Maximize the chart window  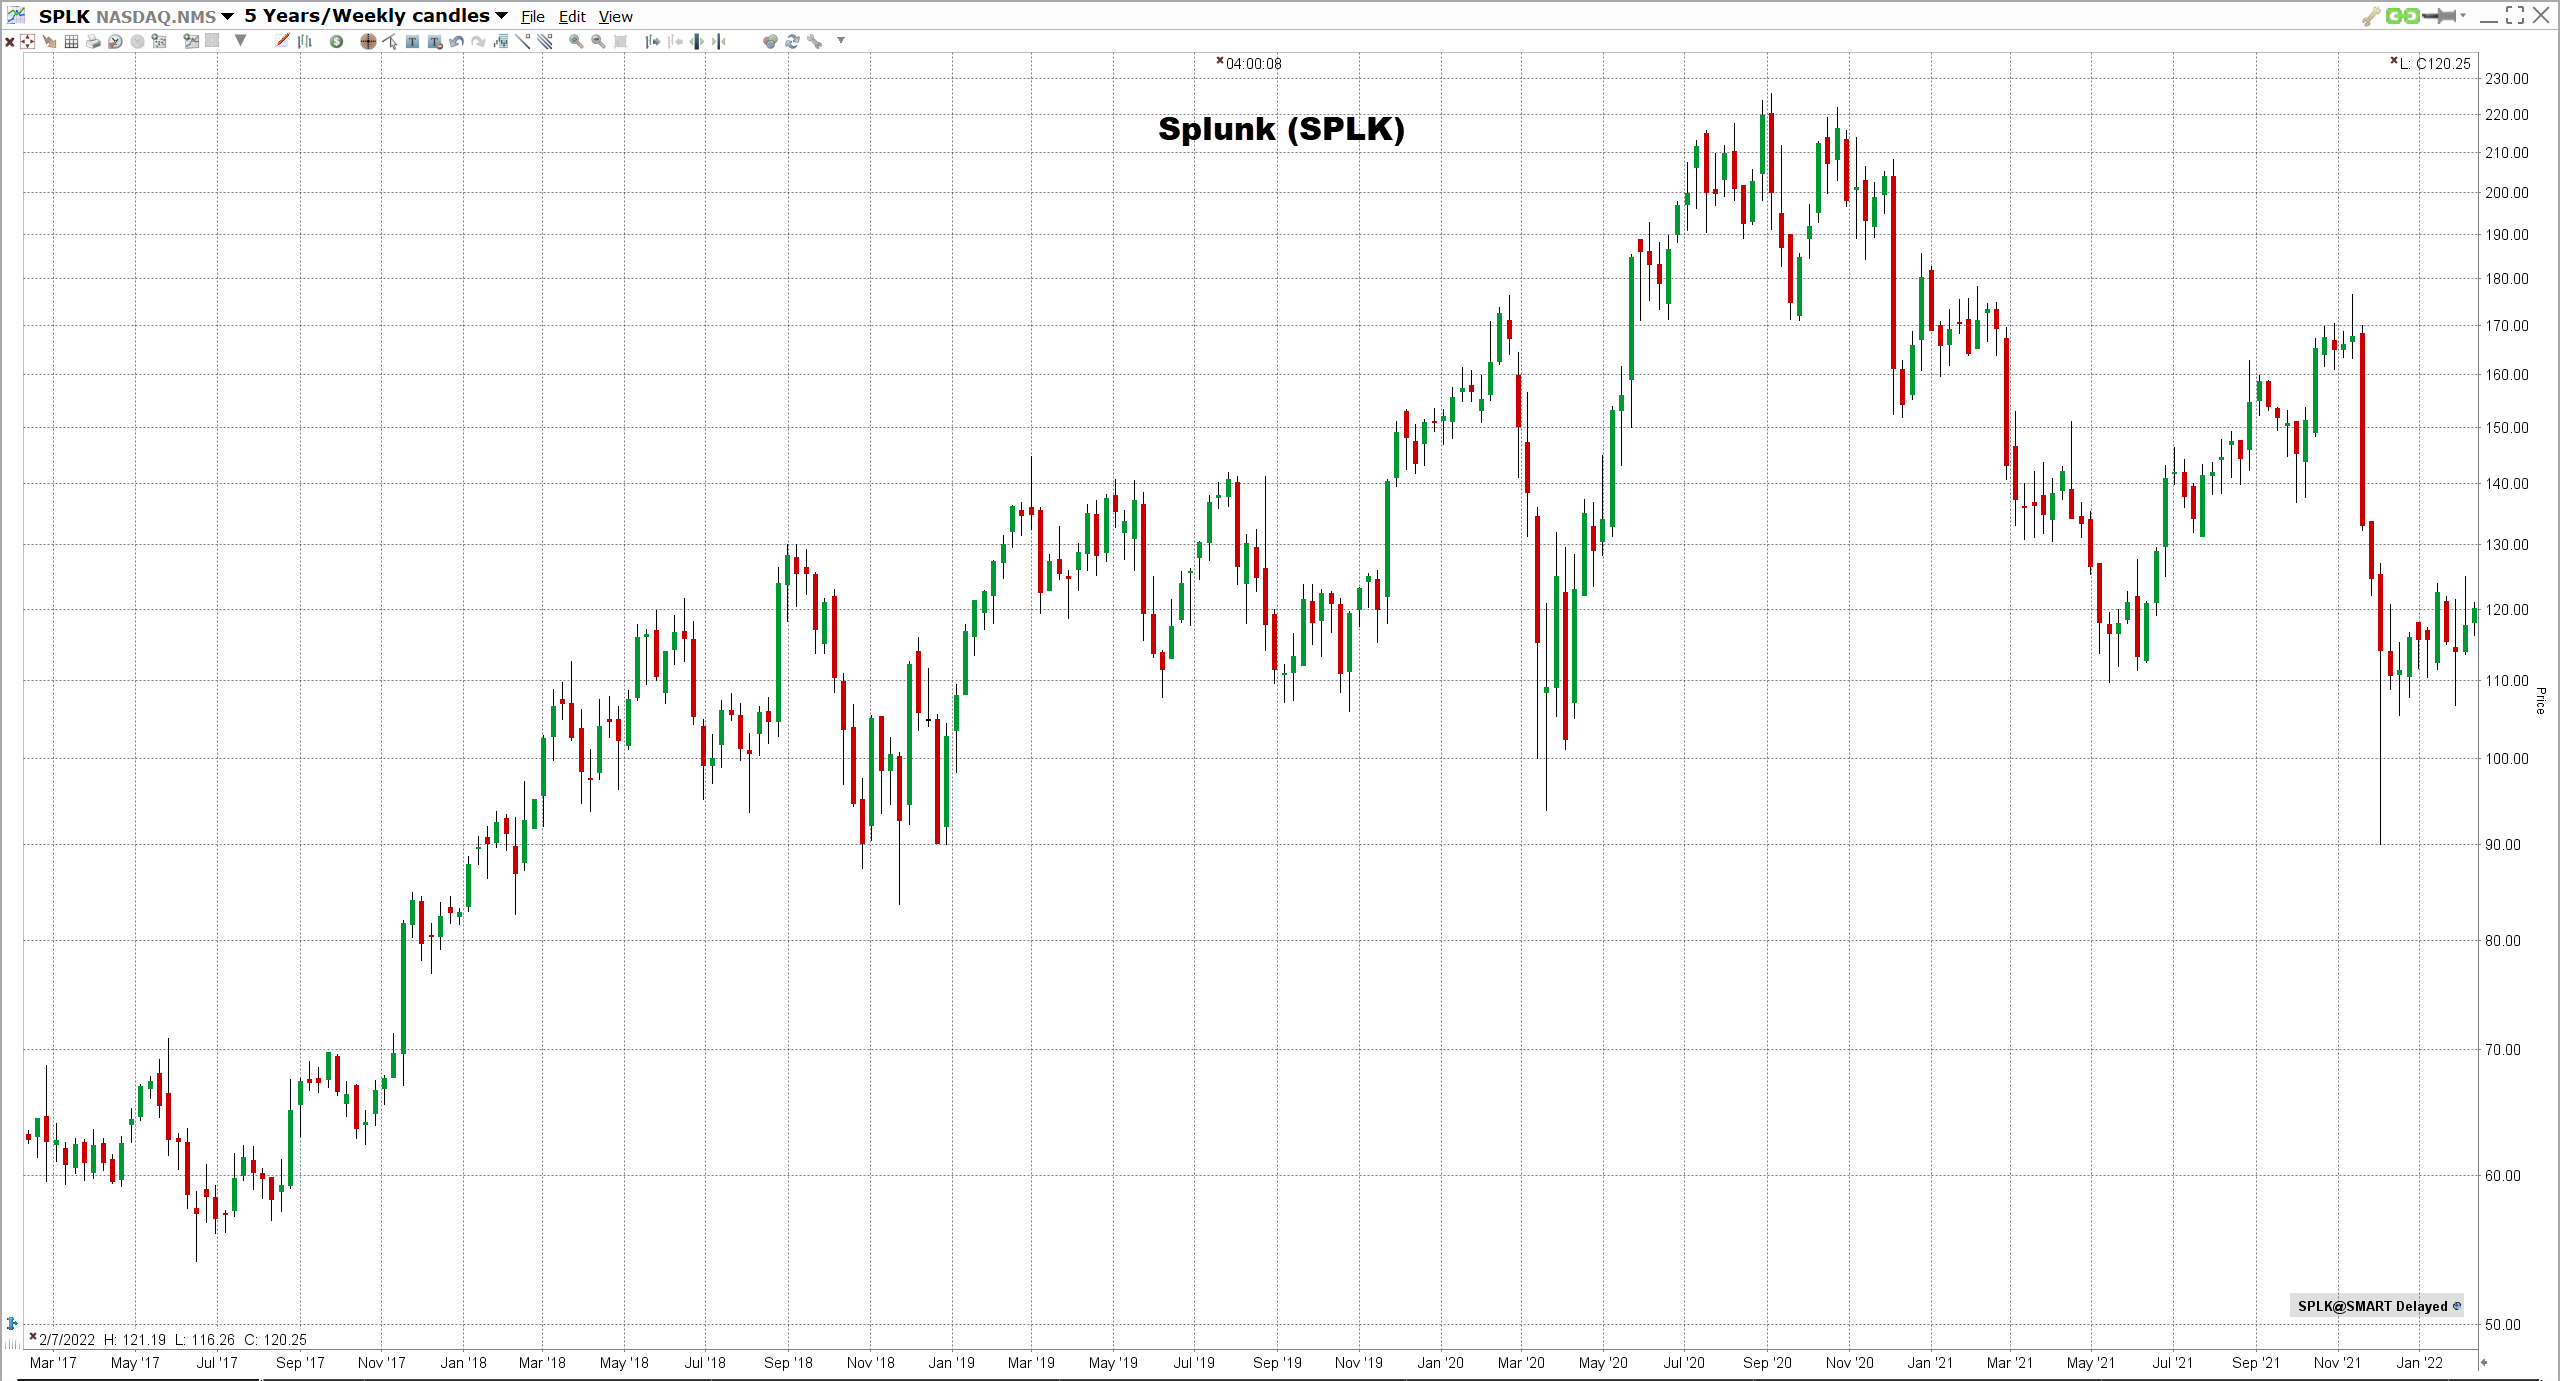2515,15
